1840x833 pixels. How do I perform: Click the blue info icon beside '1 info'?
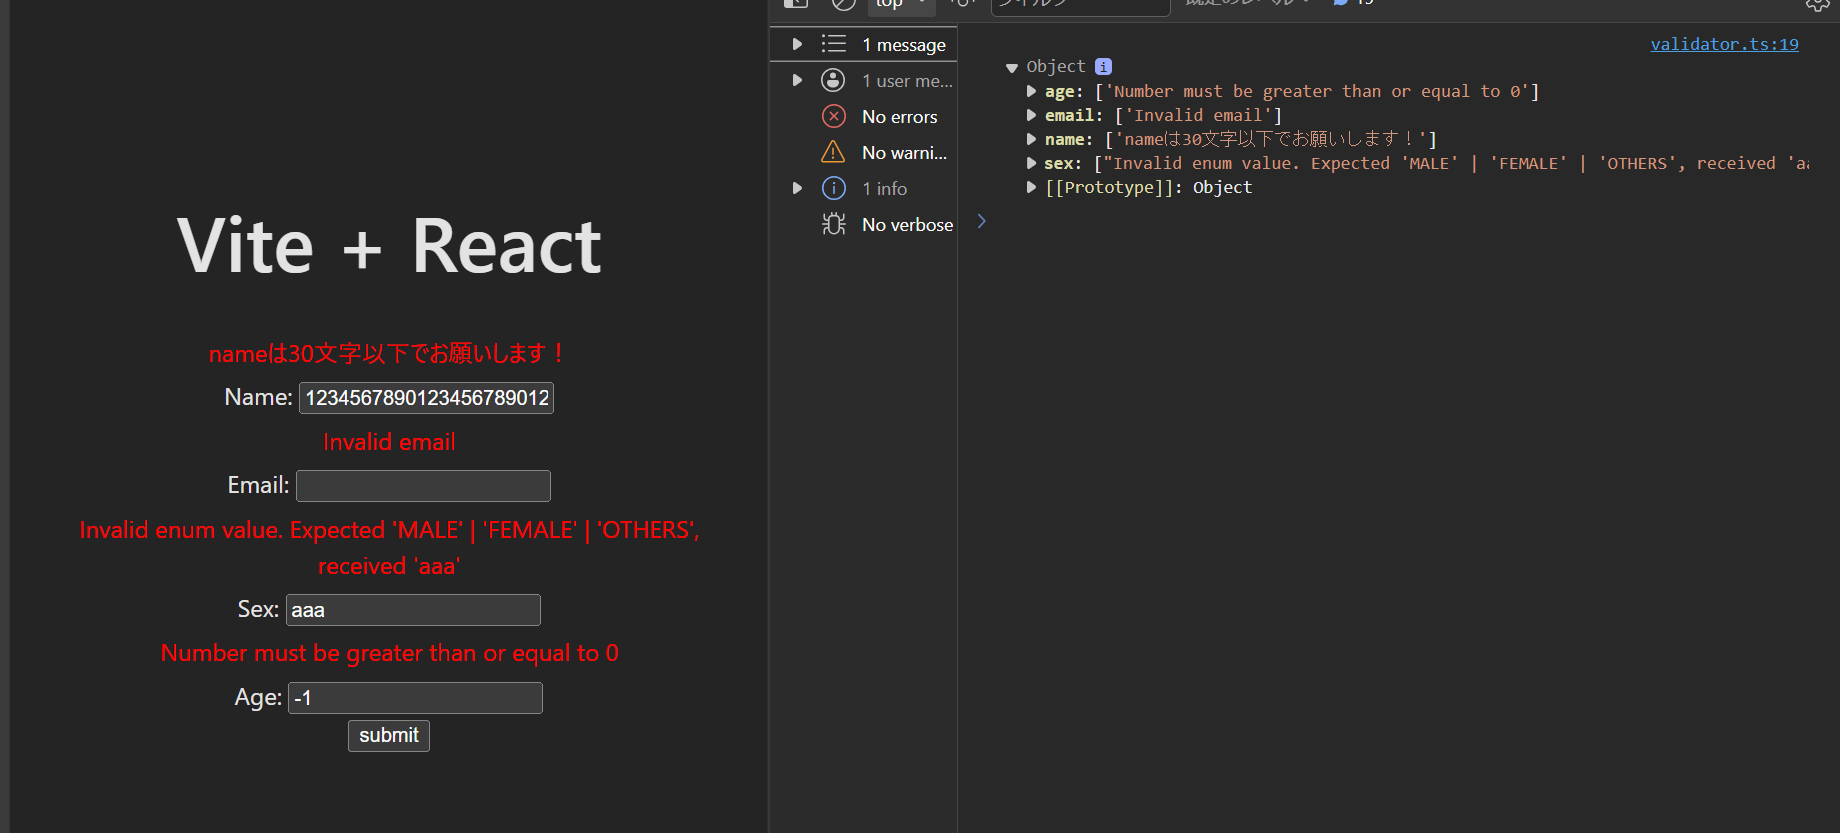tap(833, 188)
